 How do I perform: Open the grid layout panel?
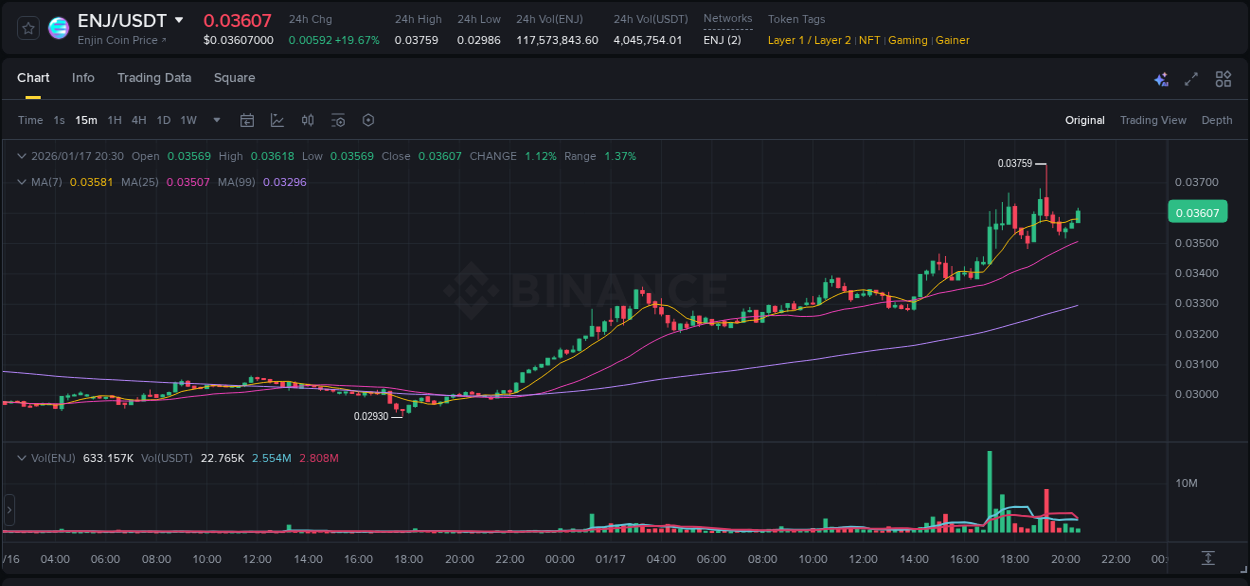tap(1223, 79)
